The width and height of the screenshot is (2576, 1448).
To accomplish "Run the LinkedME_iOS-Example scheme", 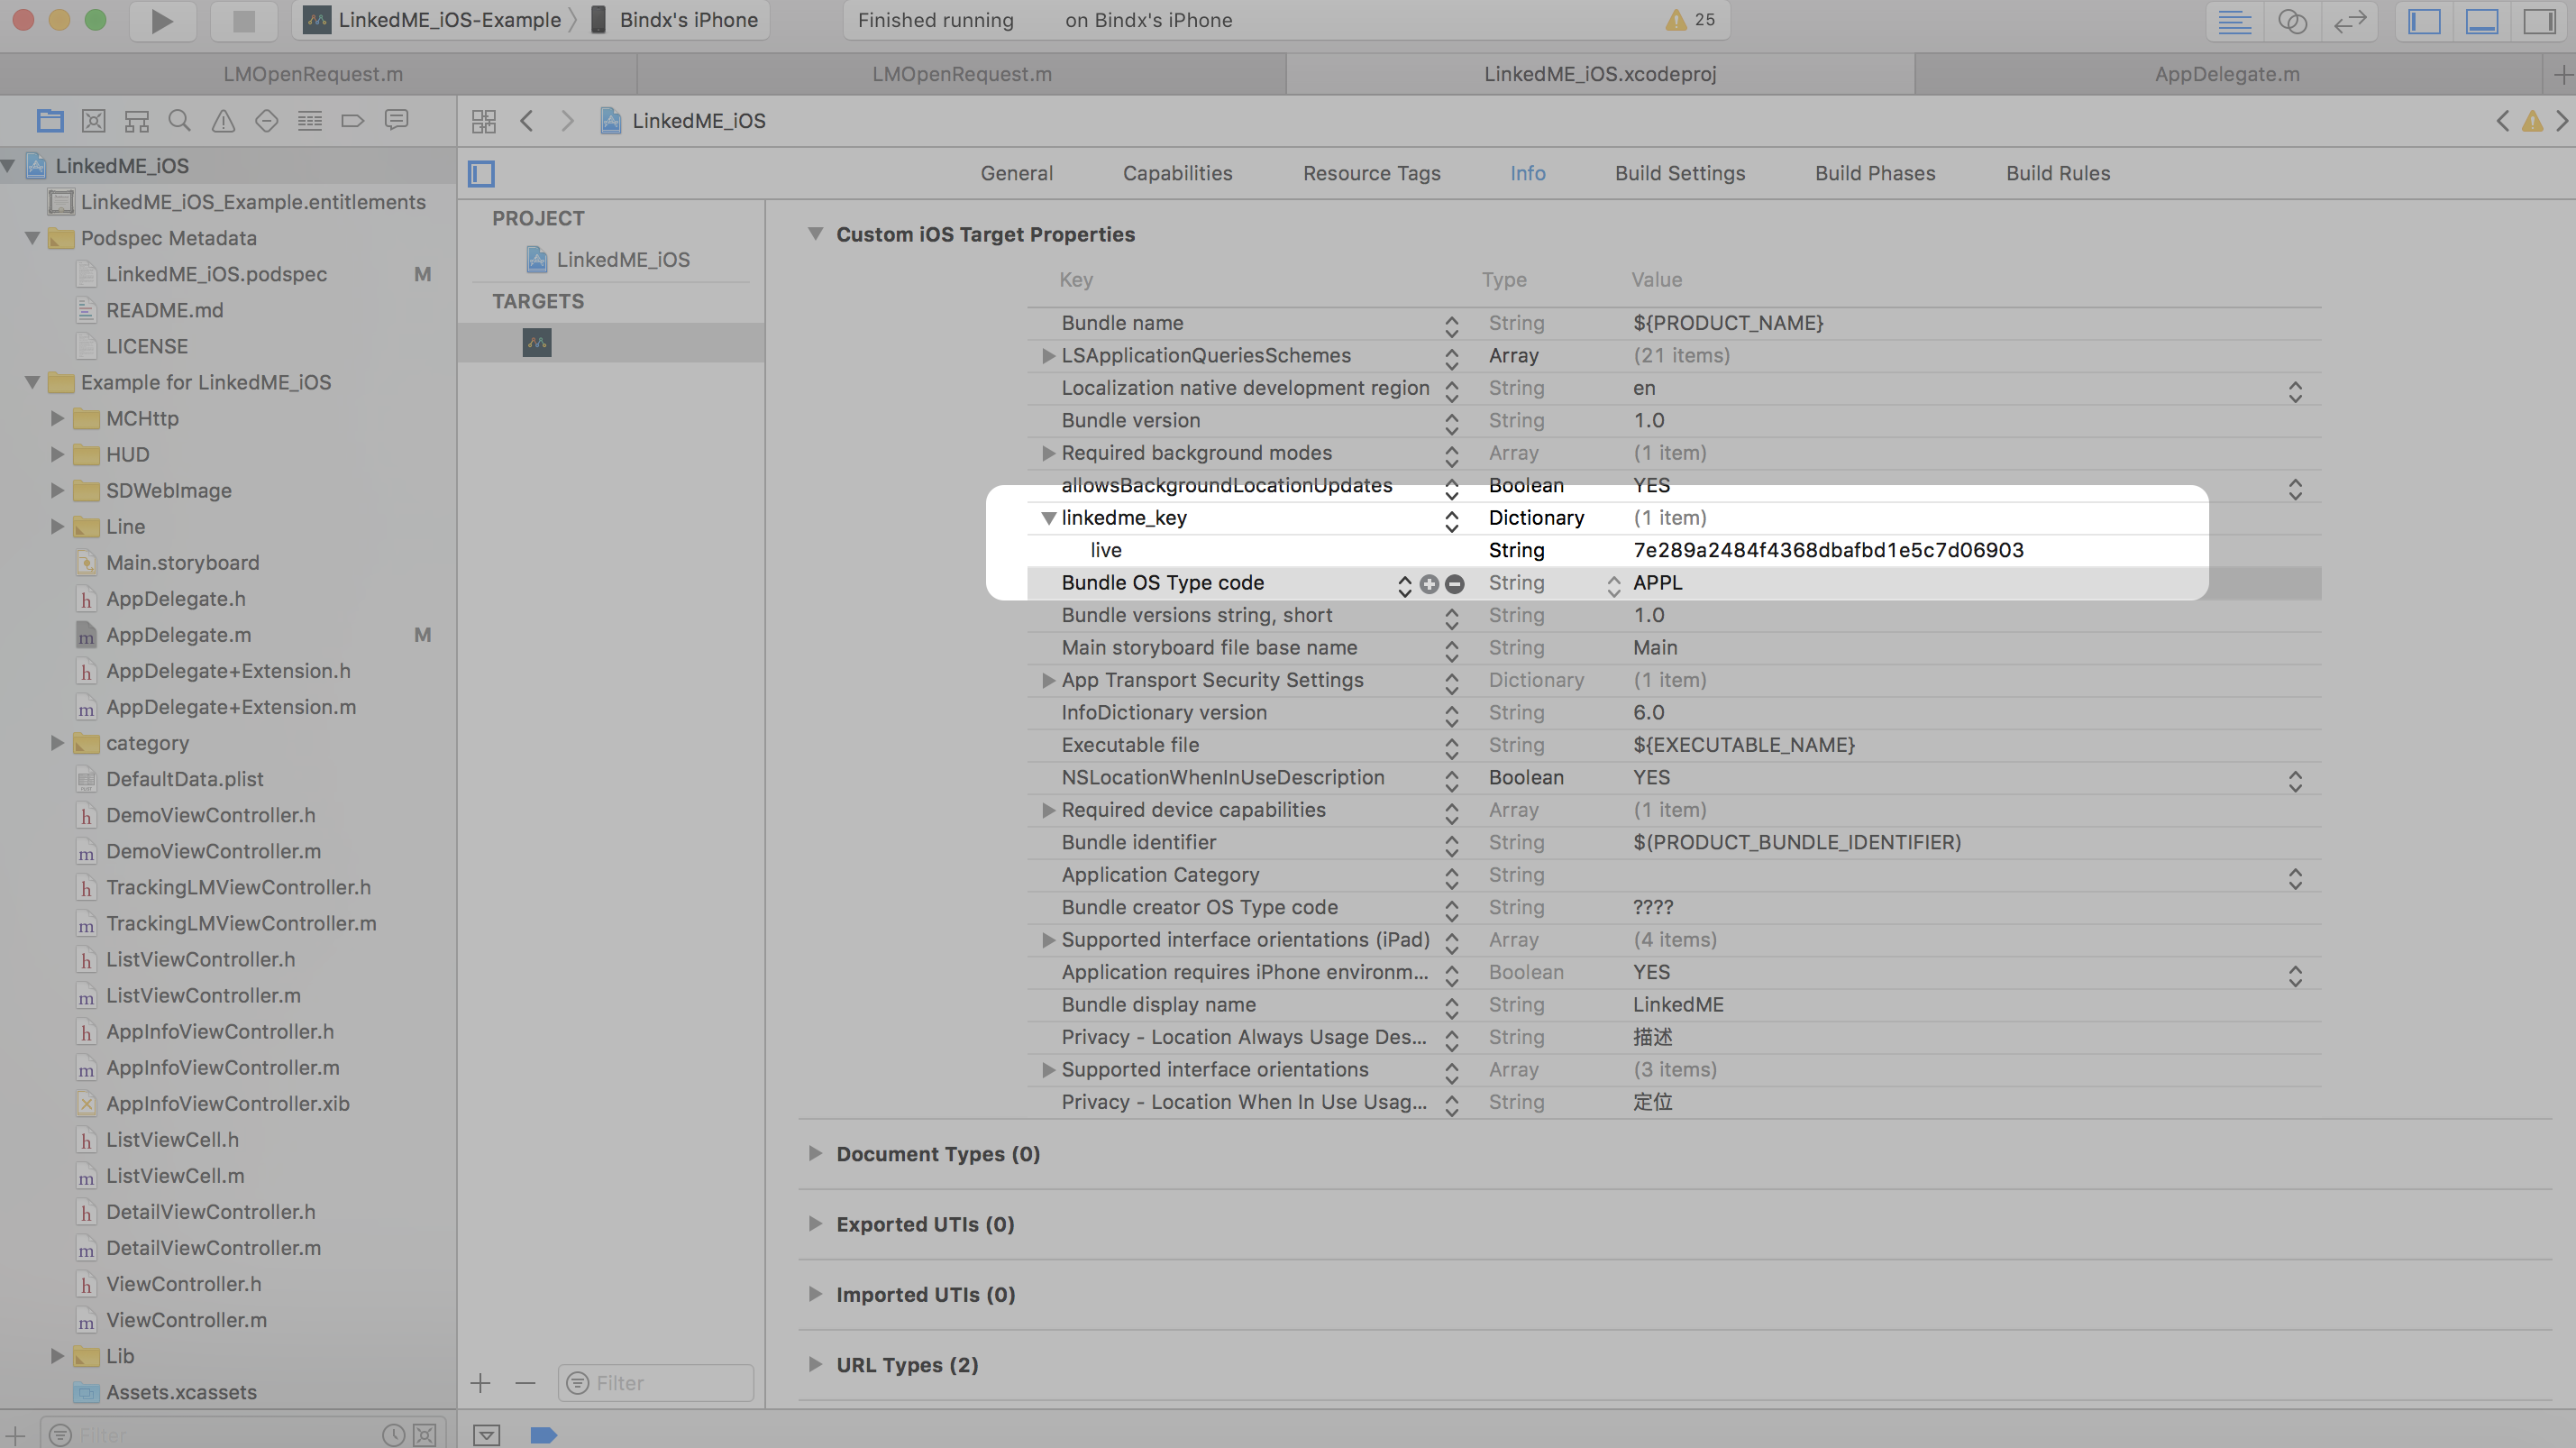I will point(162,20).
